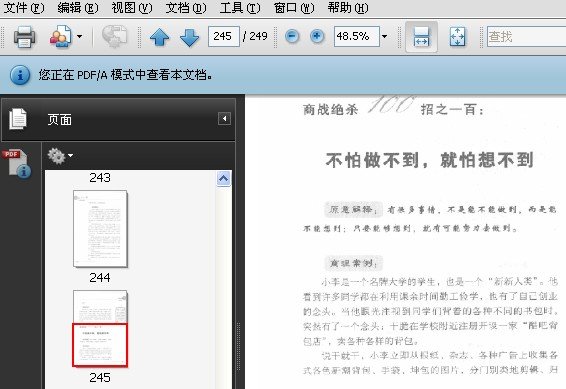Click the total pages text / 249
566x389 pixels.
[x=255, y=36]
